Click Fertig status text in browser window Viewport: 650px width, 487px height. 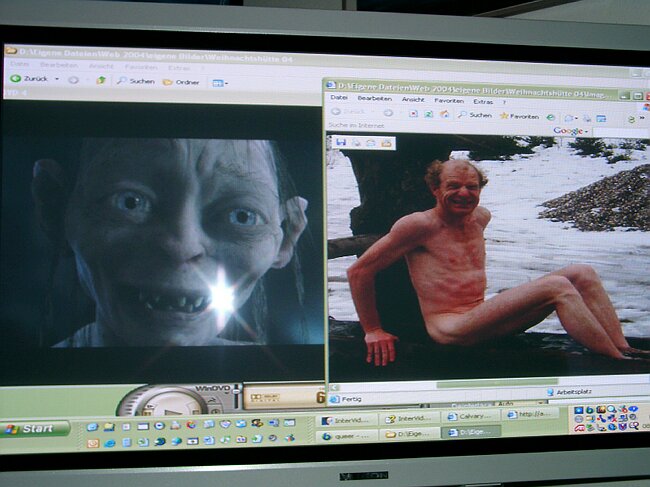[x=352, y=400]
